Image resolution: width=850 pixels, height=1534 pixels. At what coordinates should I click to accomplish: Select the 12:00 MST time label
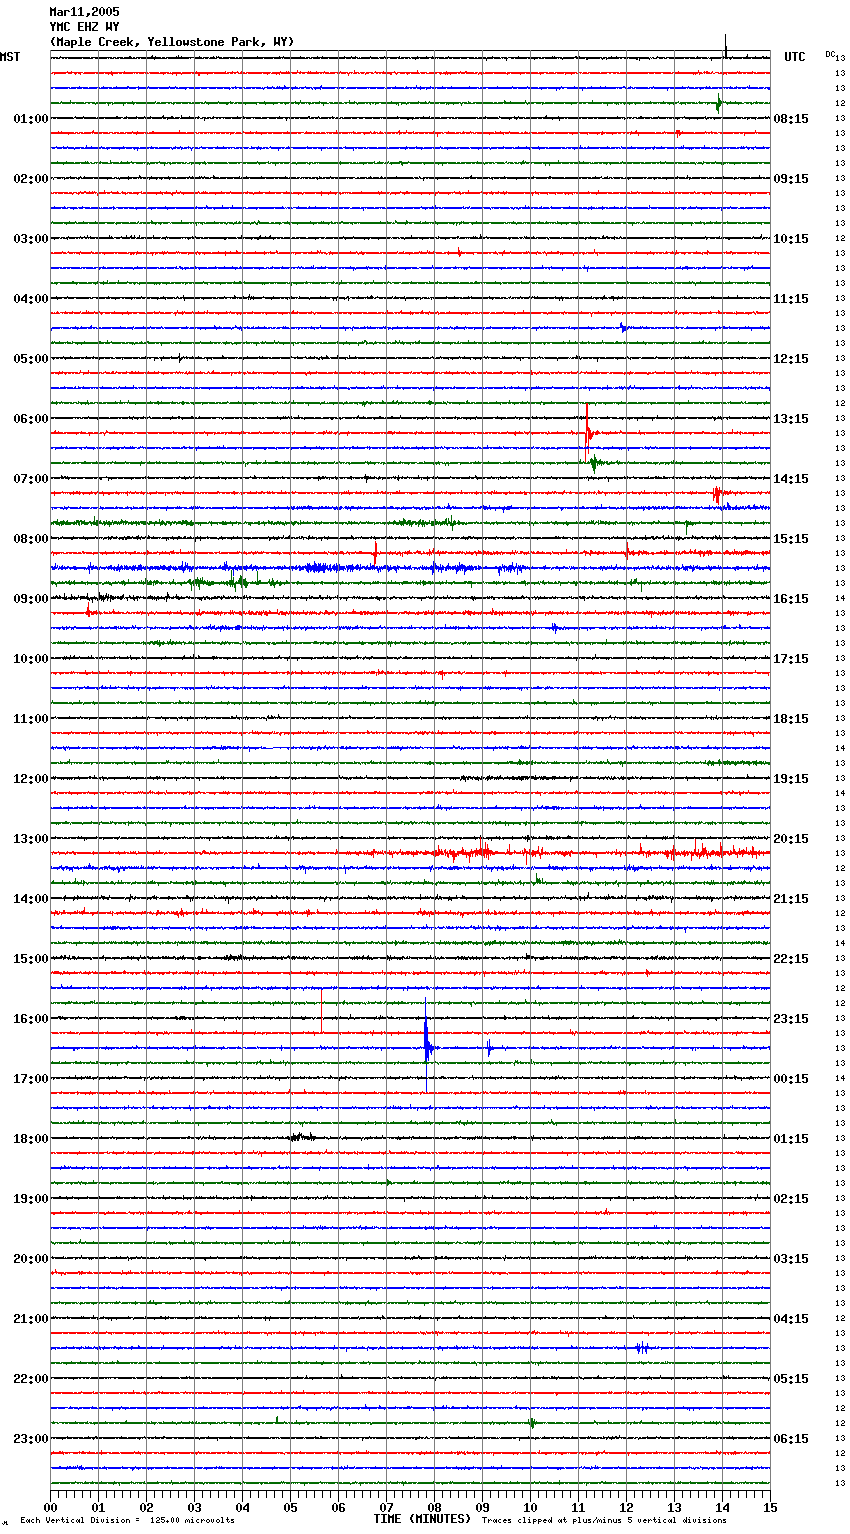point(31,779)
